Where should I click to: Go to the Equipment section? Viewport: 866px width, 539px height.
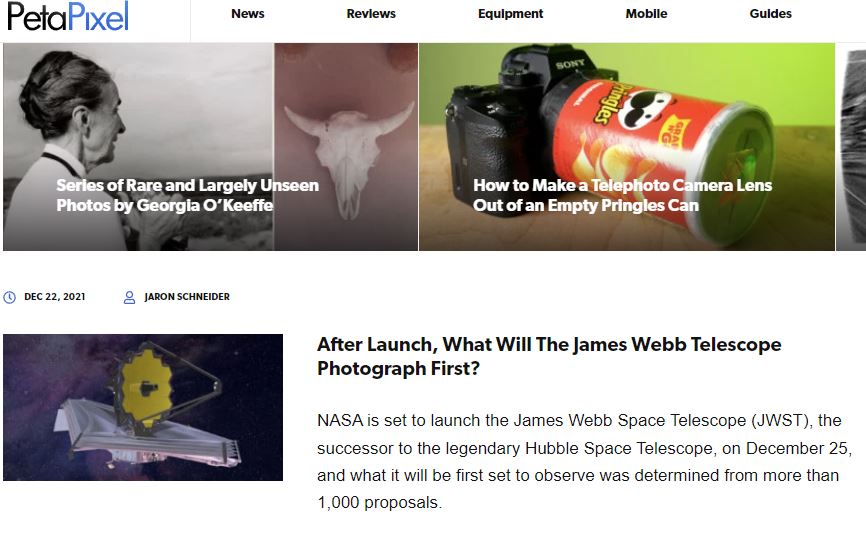tap(510, 14)
